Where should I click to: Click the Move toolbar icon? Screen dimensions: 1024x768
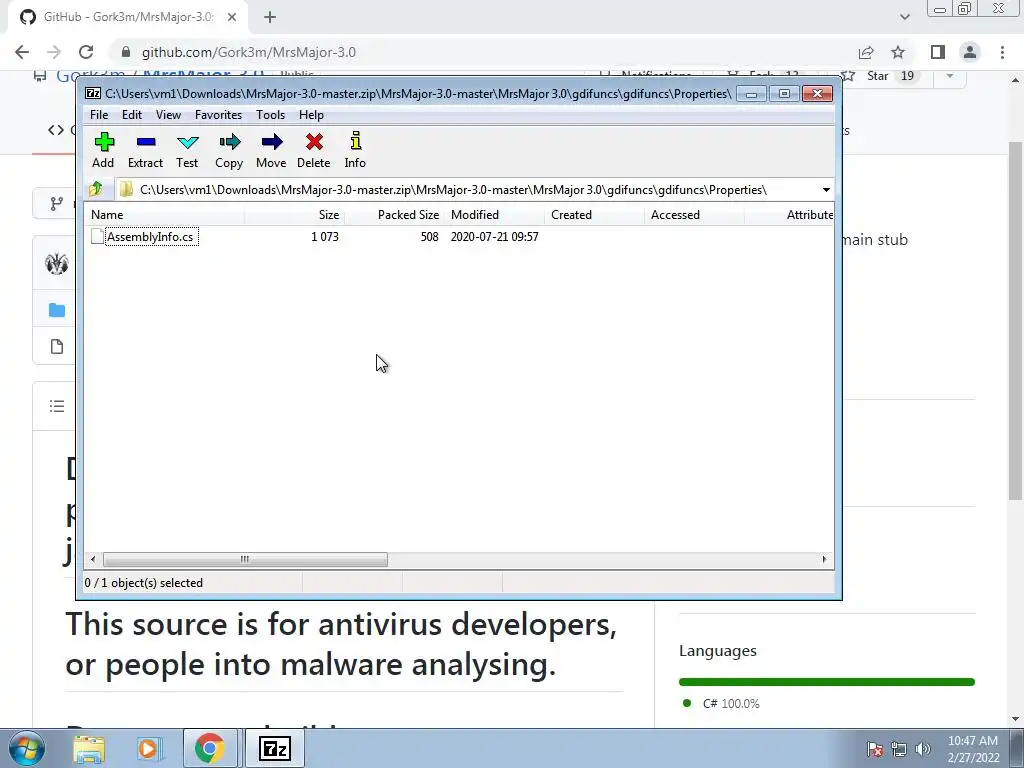(271, 150)
